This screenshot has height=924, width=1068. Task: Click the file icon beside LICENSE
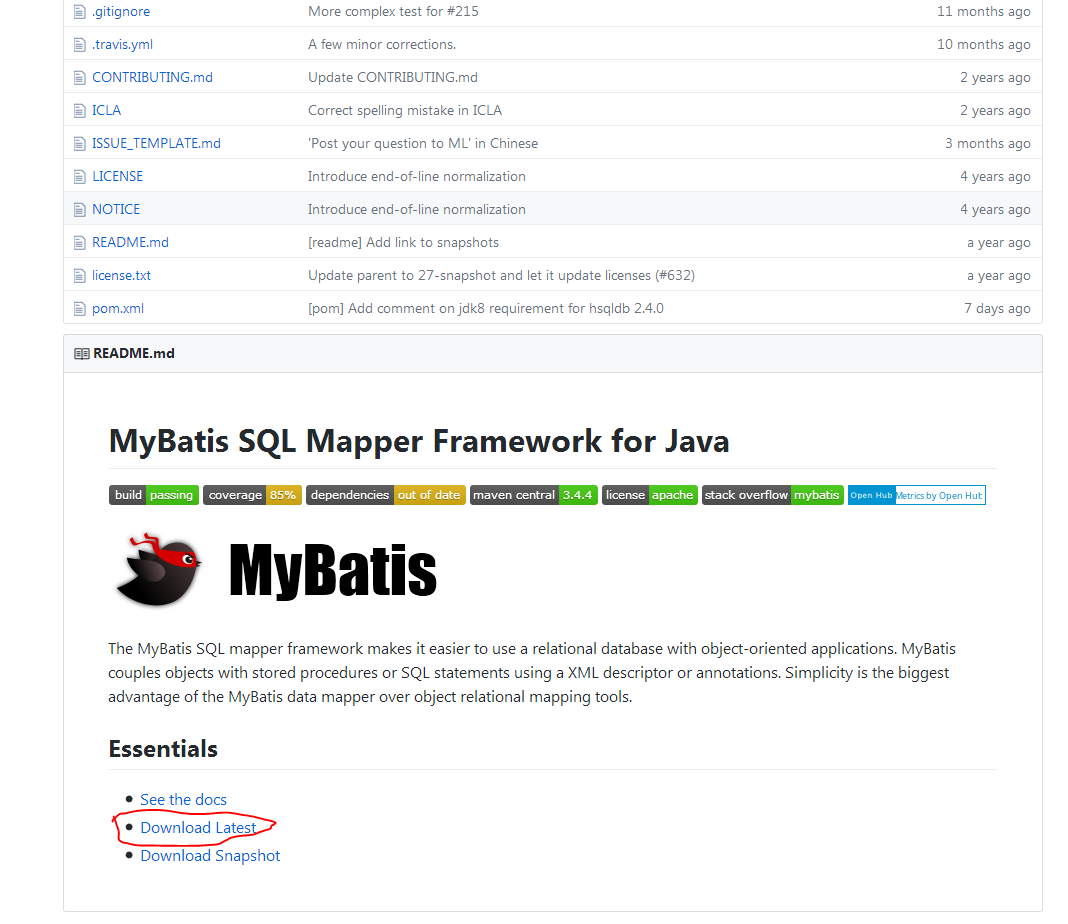pos(80,177)
